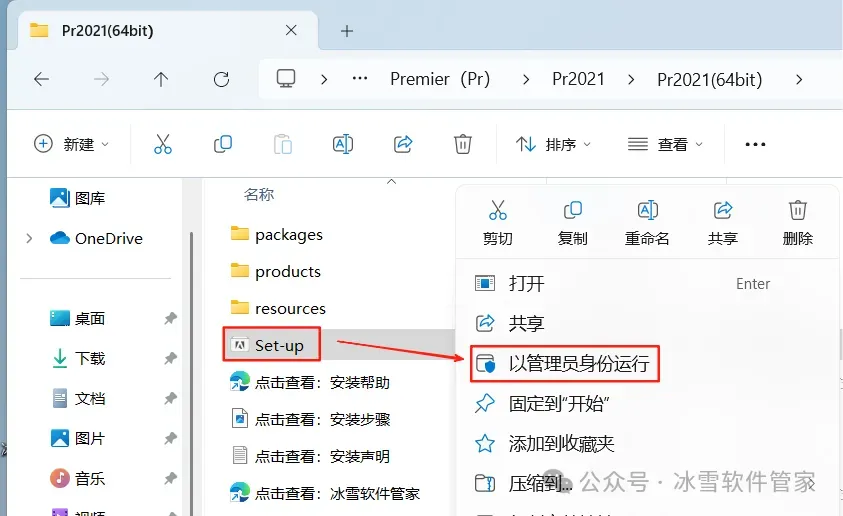This screenshot has width=843, height=516.
Task: Expand the OneDrive tree node
Action: [30, 238]
